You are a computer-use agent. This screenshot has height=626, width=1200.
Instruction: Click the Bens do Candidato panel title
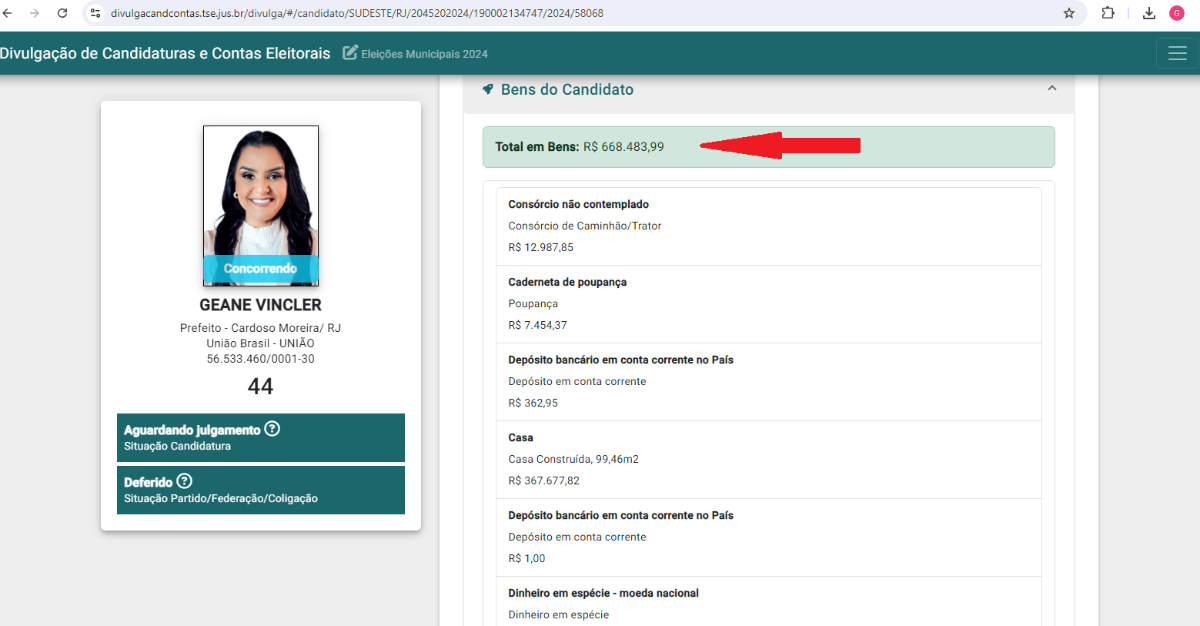[x=566, y=89]
